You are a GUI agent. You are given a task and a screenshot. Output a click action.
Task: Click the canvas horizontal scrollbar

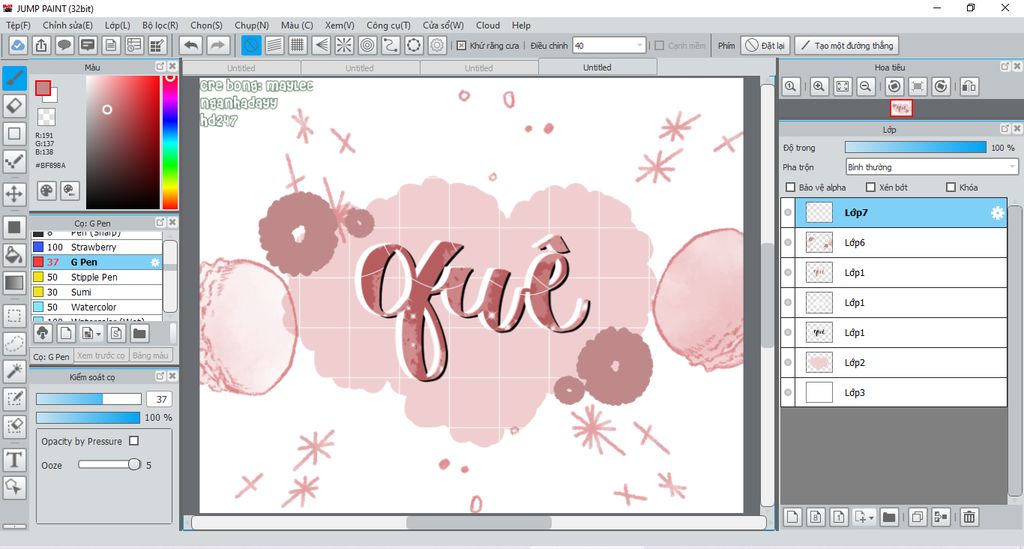(x=478, y=522)
